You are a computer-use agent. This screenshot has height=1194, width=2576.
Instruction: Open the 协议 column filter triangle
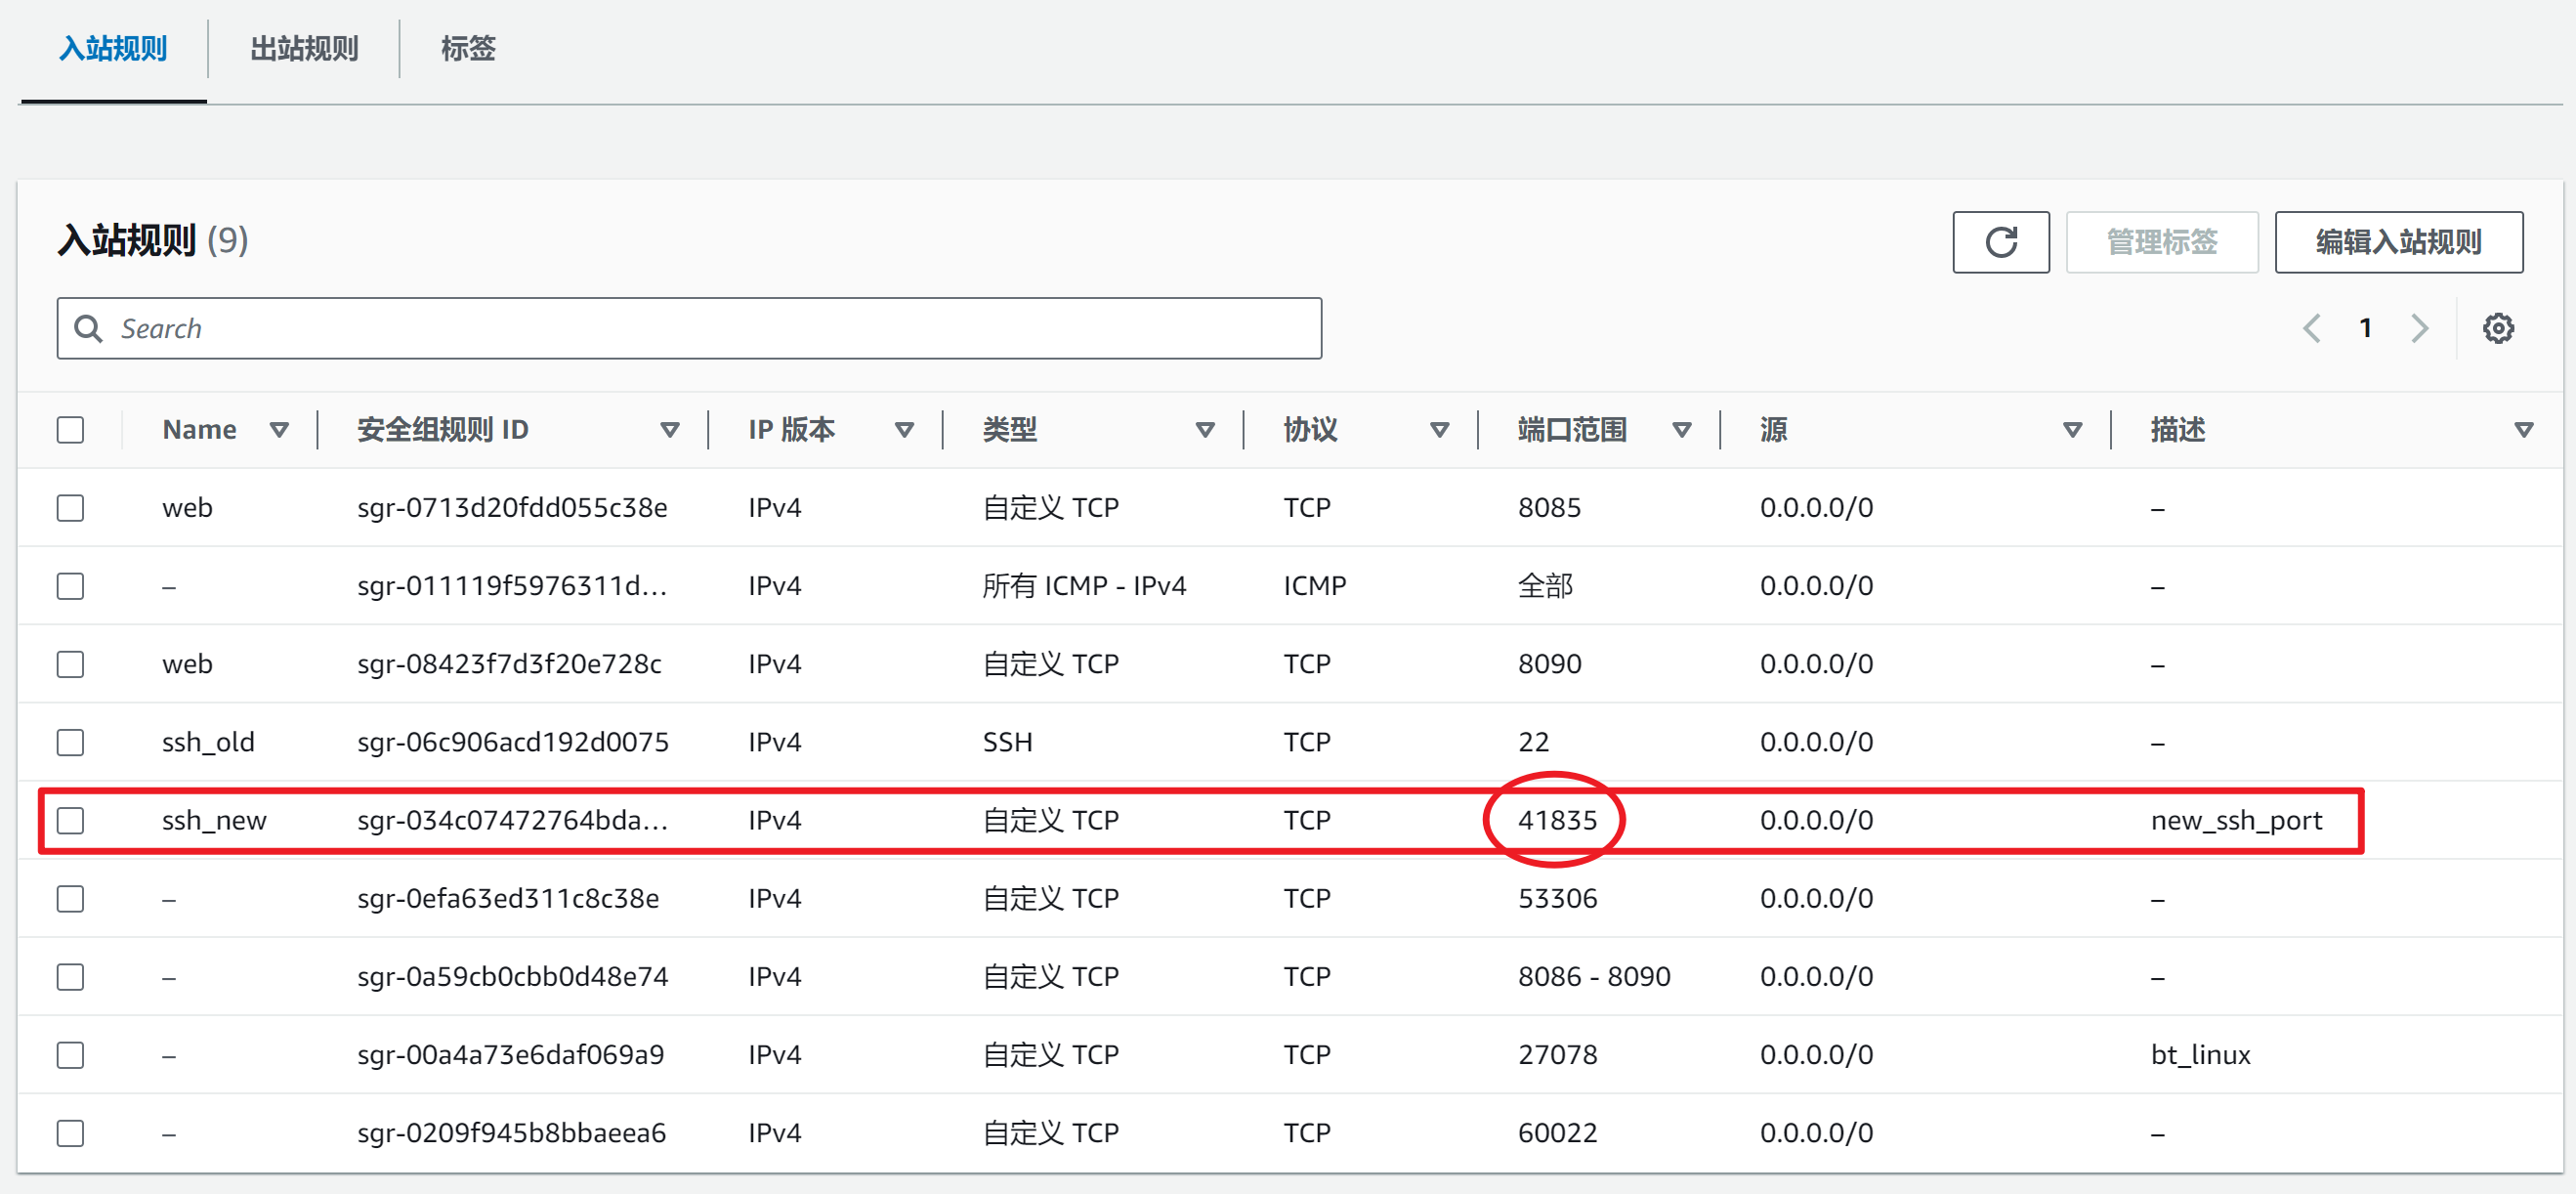coord(1440,430)
